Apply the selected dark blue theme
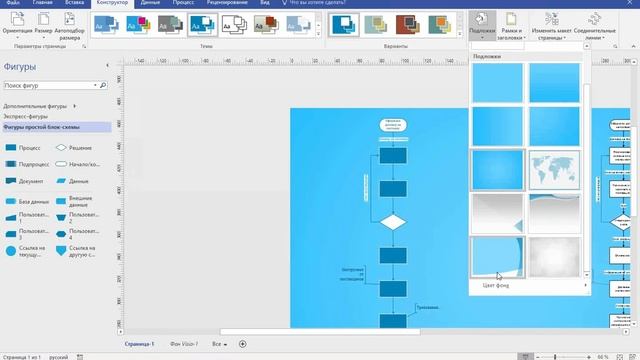Image resolution: width=640 pixels, height=360 pixels. 202,25
